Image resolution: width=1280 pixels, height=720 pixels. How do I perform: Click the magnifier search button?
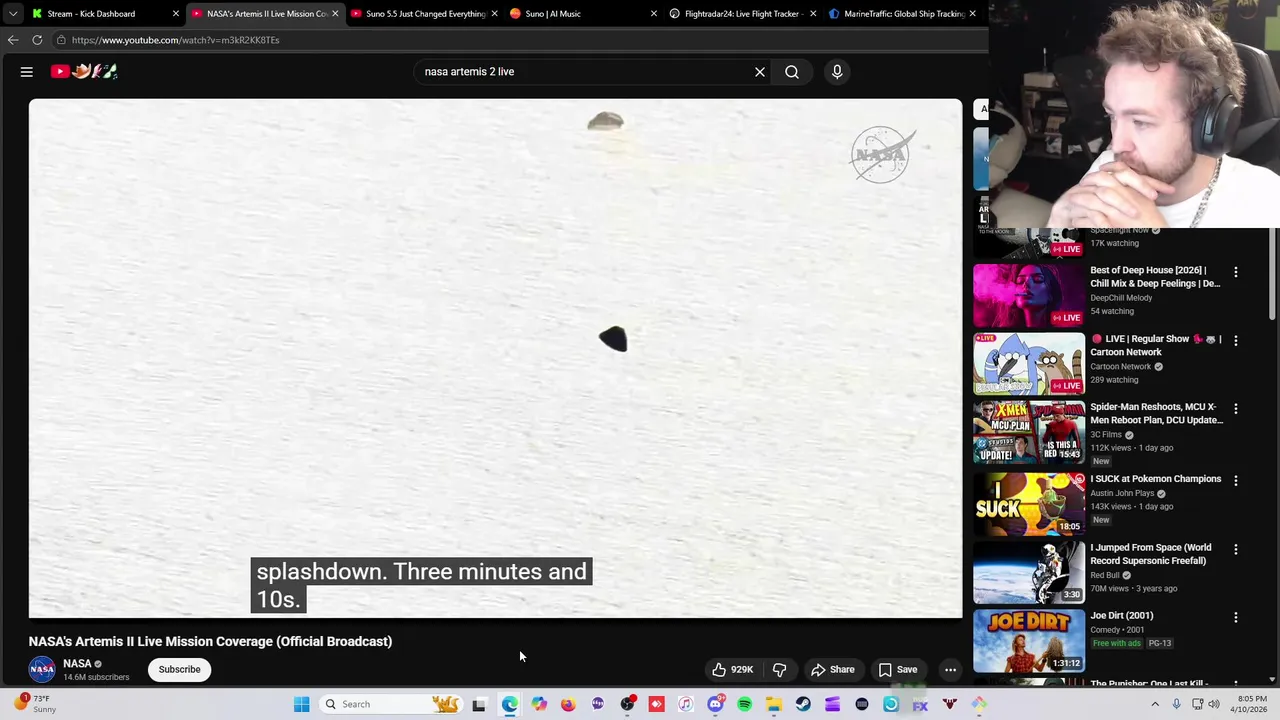792,72
